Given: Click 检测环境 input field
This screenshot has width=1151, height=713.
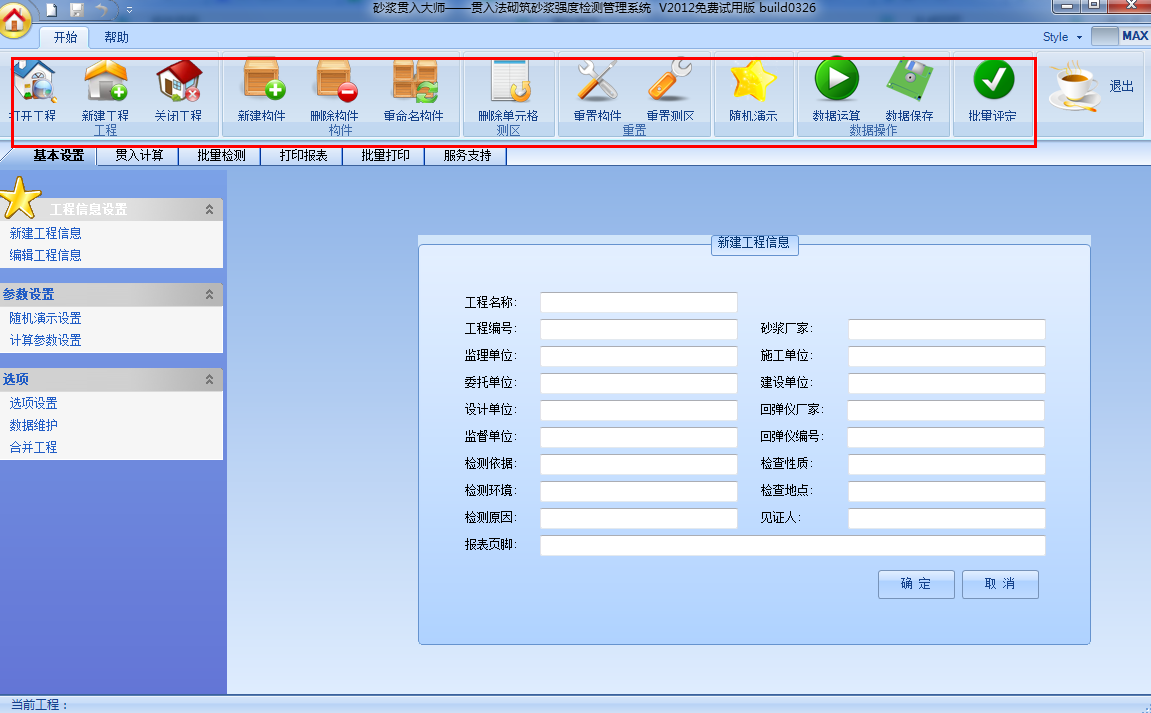Looking at the screenshot, I should click(639, 491).
